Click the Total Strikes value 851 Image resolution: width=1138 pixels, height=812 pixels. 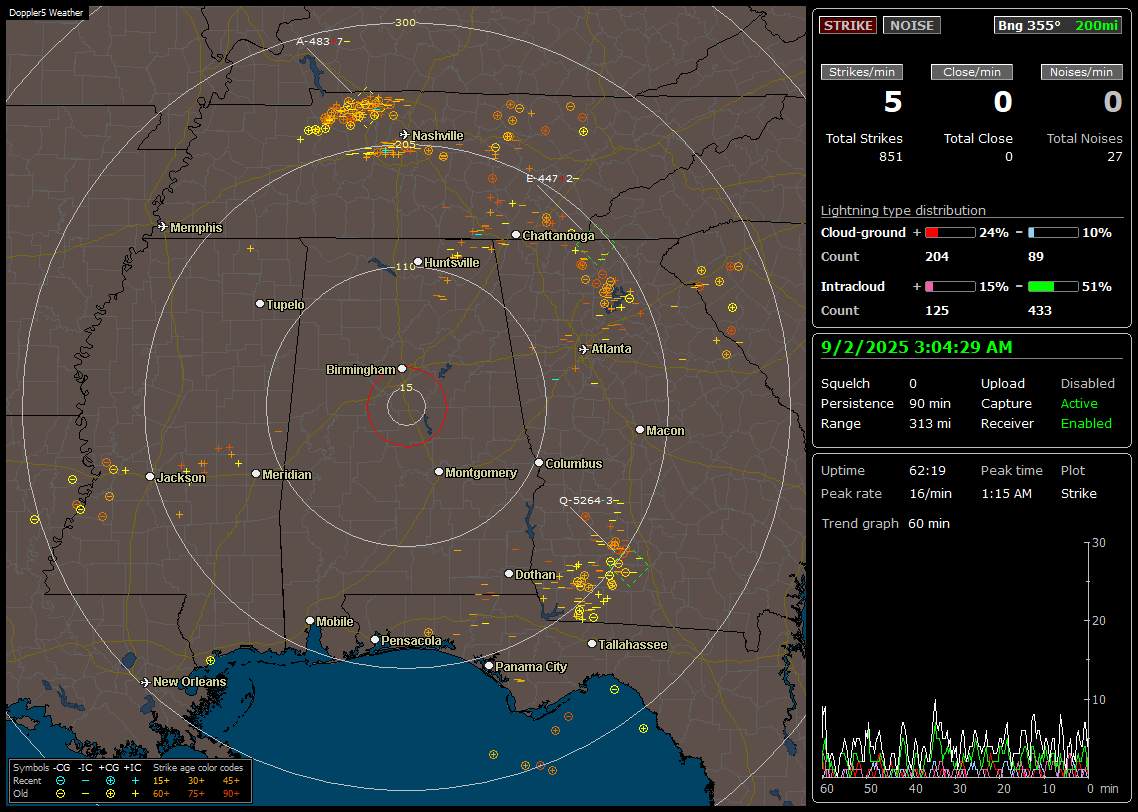coord(891,157)
